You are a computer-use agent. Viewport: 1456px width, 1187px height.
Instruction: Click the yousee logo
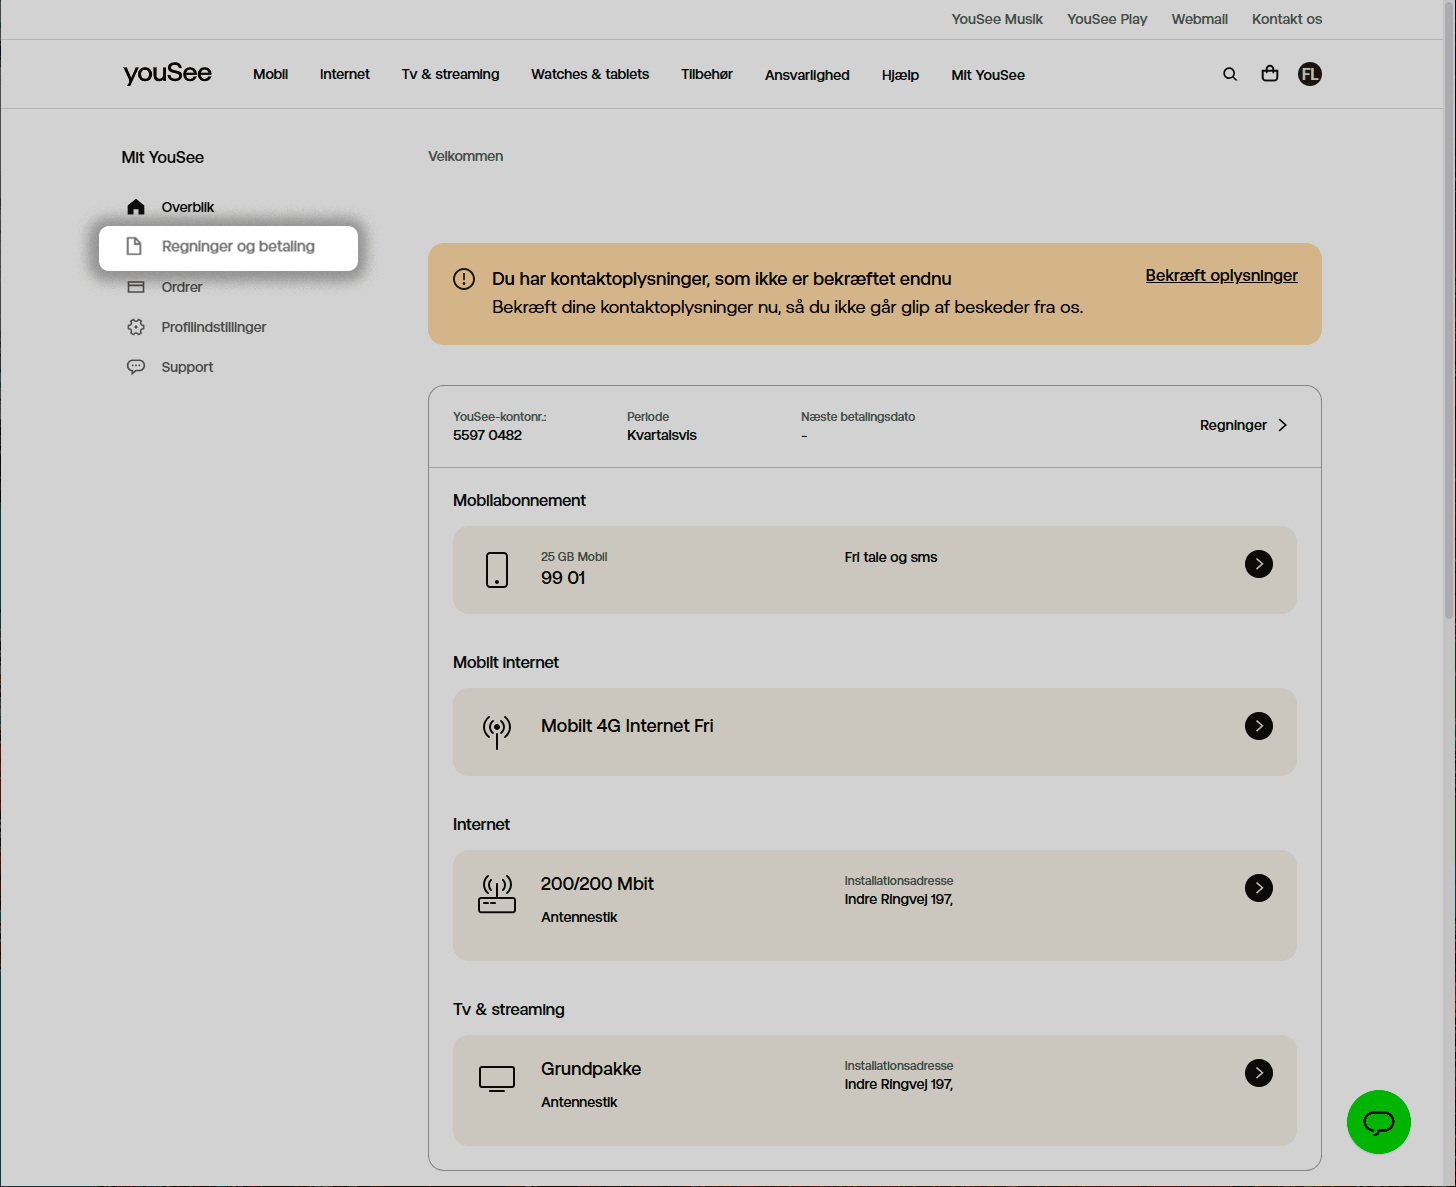tap(167, 74)
